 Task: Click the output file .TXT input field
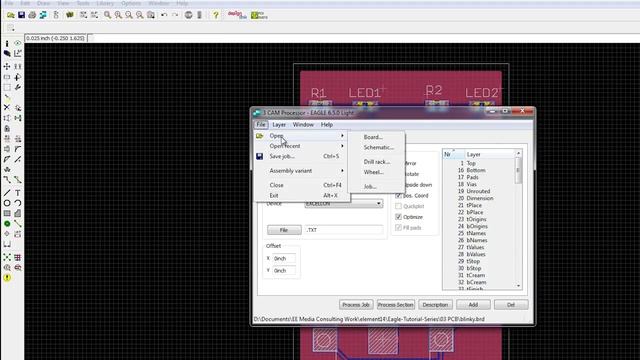pos(344,230)
